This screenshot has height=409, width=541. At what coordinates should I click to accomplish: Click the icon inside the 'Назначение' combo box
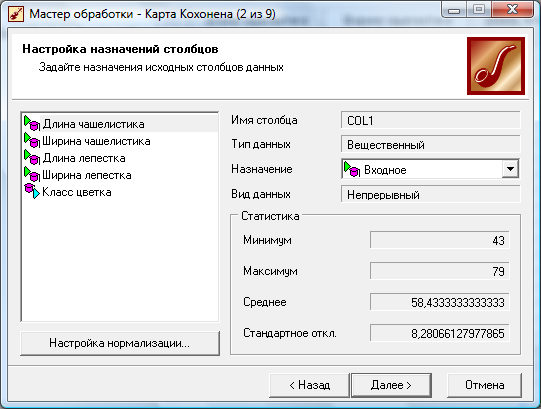click(352, 169)
